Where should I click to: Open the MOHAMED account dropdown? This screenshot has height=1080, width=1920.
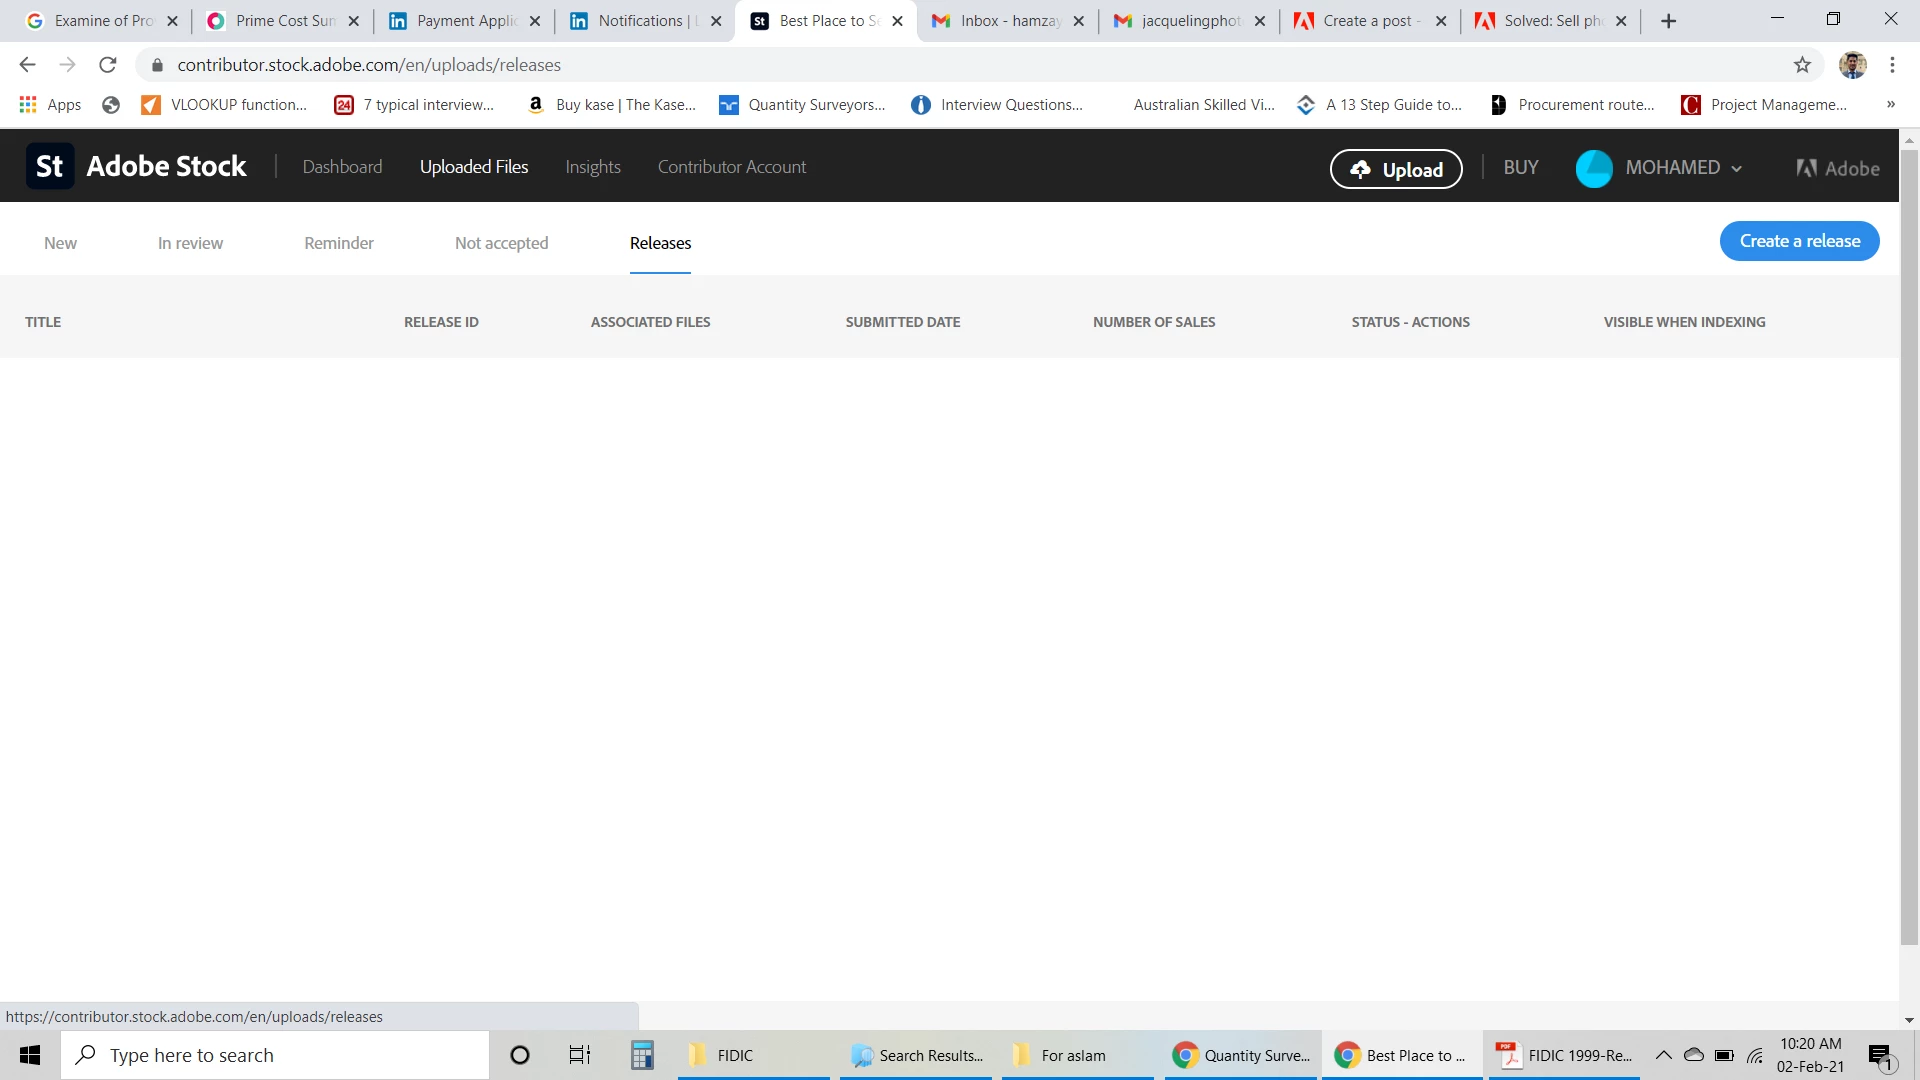pos(1683,168)
